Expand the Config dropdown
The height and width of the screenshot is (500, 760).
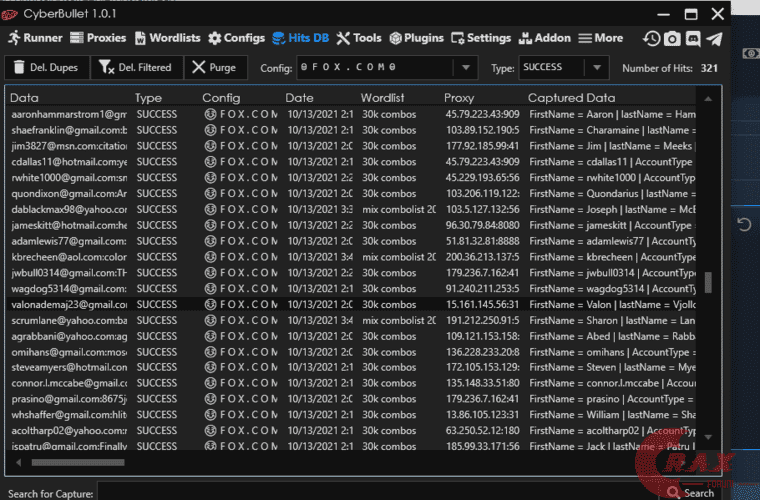465,68
